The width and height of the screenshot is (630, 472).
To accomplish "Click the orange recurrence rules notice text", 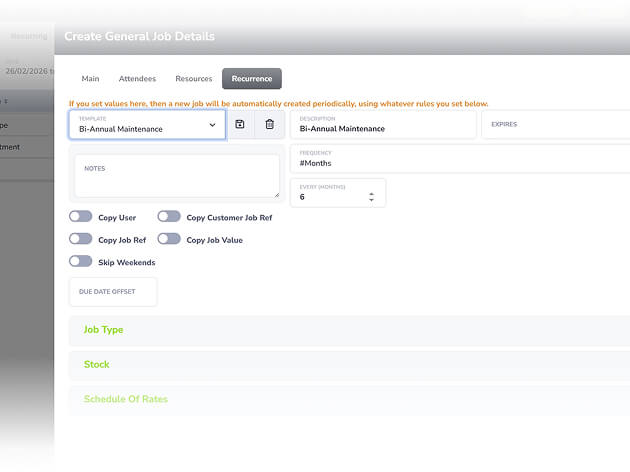I will [x=278, y=104].
